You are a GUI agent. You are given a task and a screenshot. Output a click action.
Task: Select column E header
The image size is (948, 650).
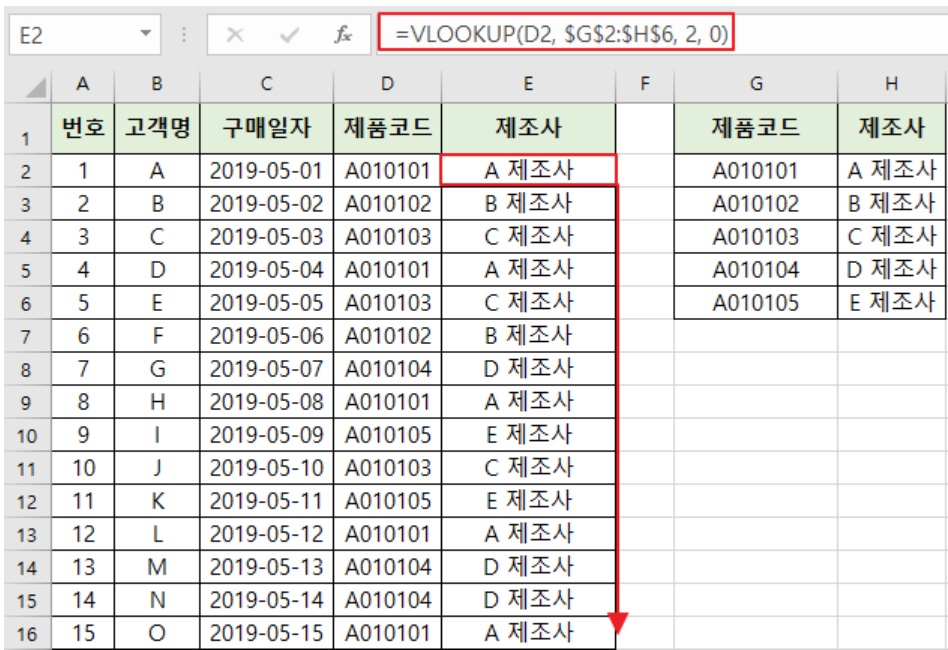[528, 84]
